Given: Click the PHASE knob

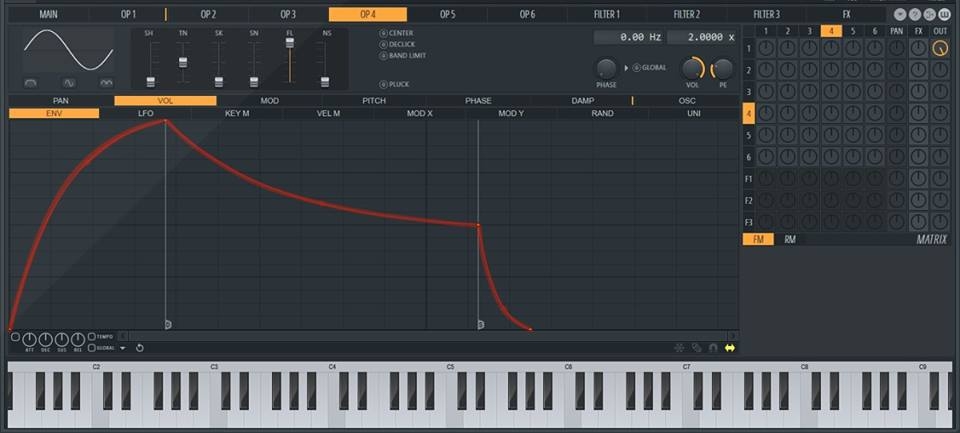Looking at the screenshot, I should pos(607,68).
